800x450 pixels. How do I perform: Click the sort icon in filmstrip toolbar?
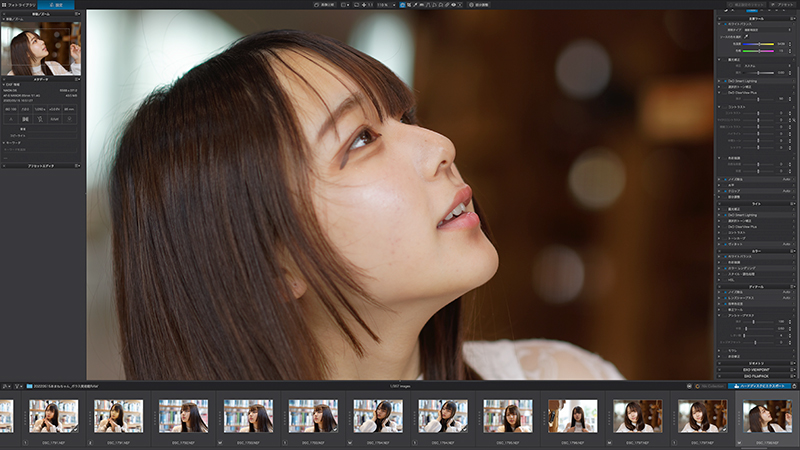tap(6, 386)
